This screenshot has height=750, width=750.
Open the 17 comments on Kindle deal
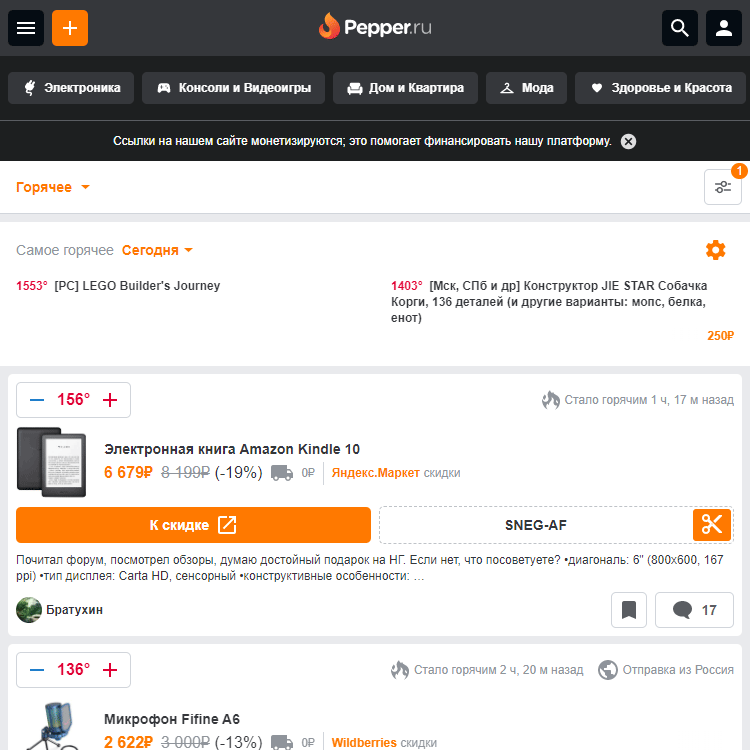tap(694, 610)
